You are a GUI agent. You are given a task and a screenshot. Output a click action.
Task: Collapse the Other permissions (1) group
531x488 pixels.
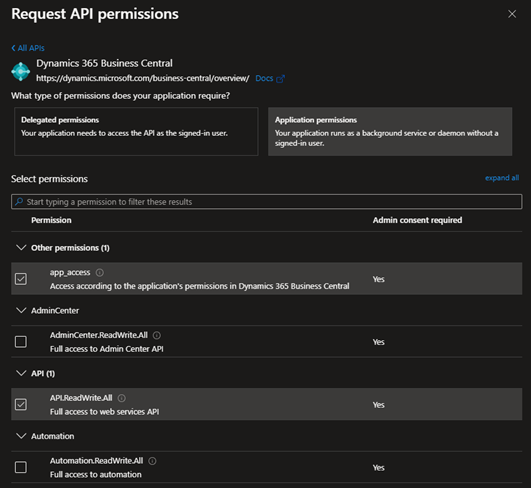click(x=21, y=248)
